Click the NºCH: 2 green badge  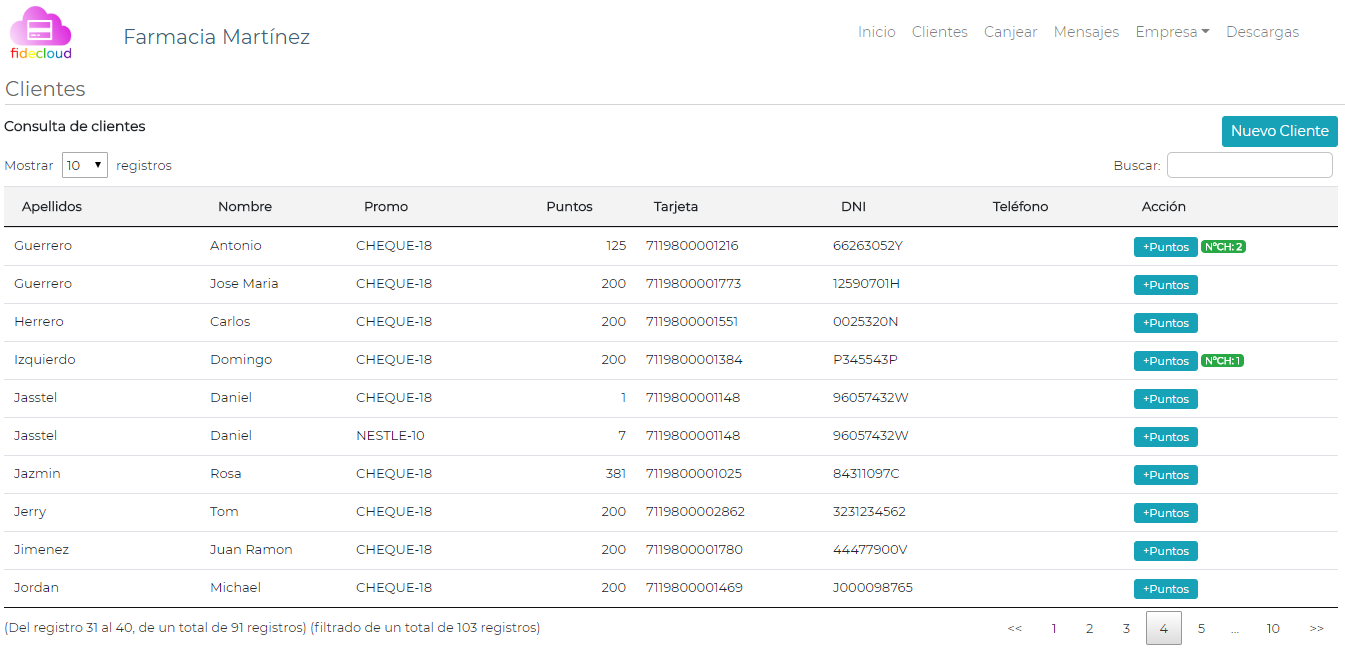(x=1223, y=247)
